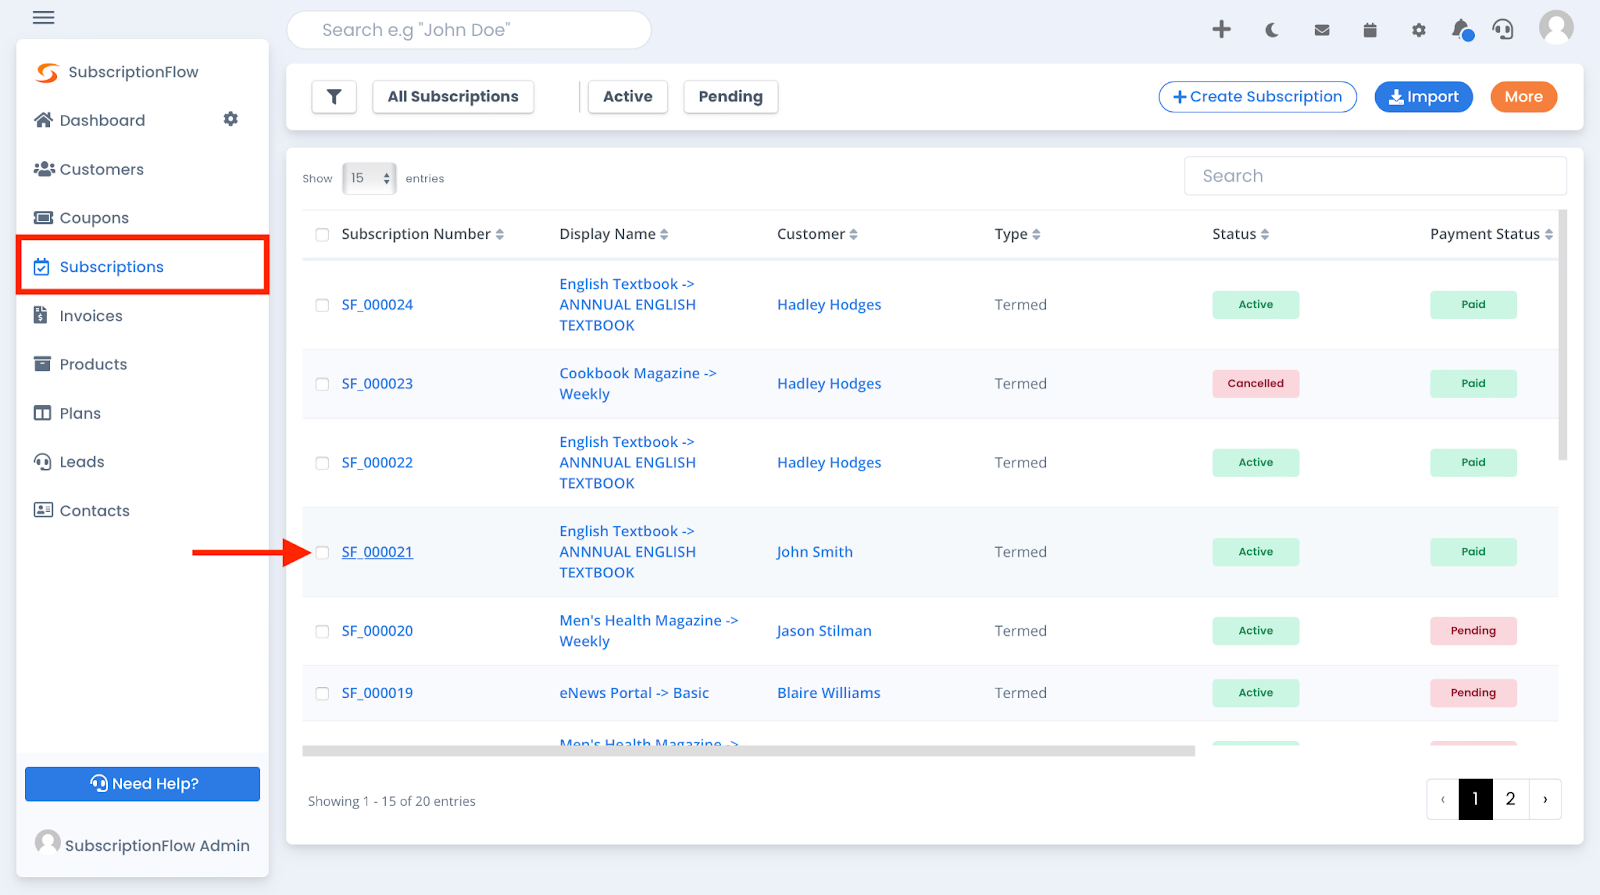The image size is (1600, 895).
Task: Select the Pending filter tab
Action: [x=731, y=97]
